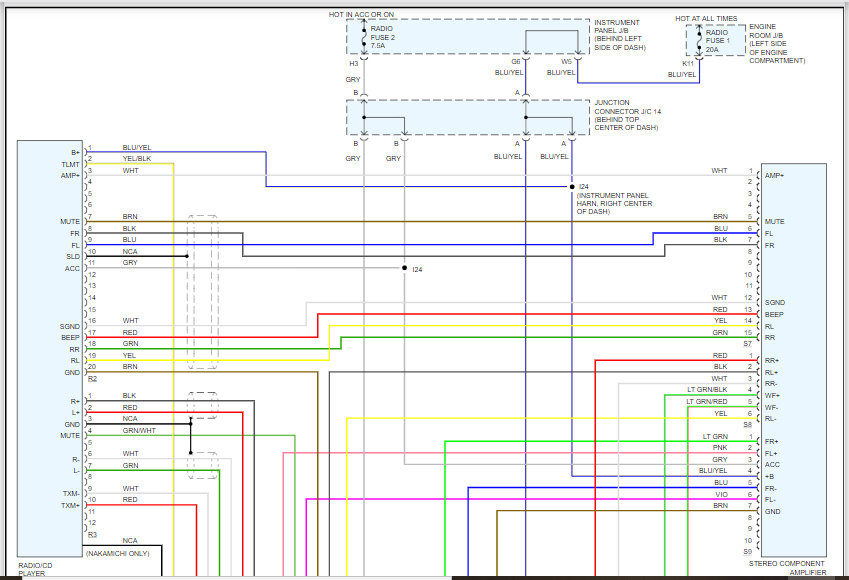Select connector label W5

tap(566, 62)
